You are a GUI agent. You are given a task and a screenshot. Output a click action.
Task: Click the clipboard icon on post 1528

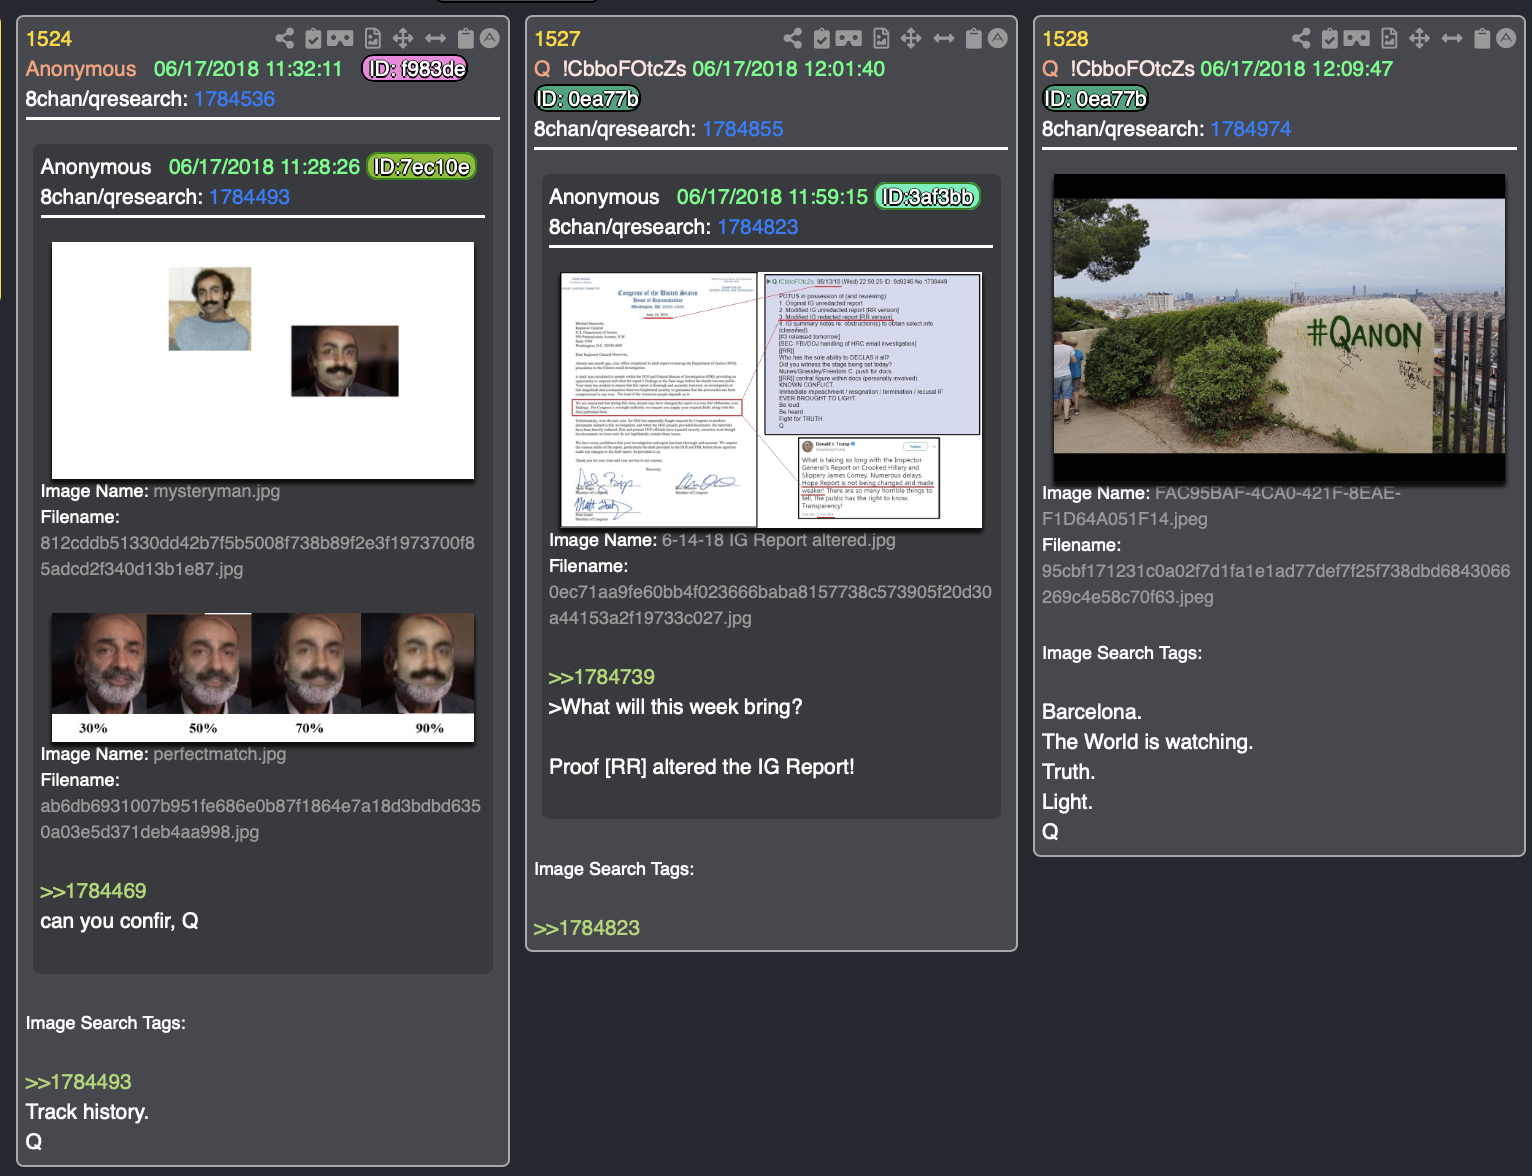(1482, 39)
